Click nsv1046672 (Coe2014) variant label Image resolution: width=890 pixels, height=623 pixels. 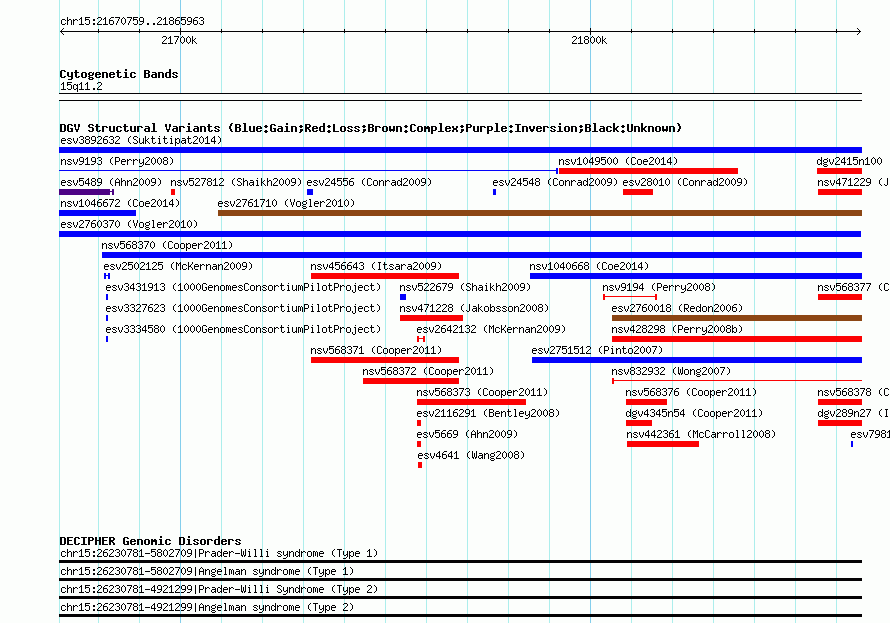120,203
